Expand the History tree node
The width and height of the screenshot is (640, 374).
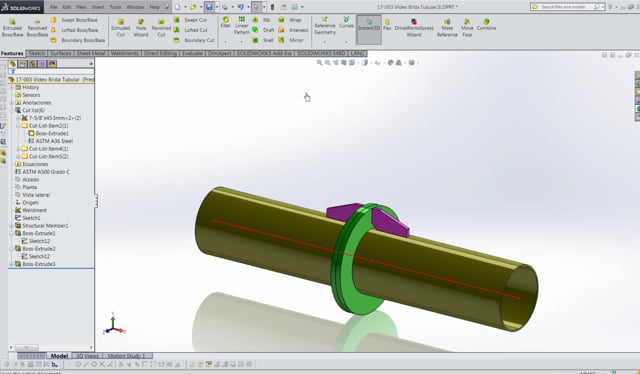click(12, 87)
